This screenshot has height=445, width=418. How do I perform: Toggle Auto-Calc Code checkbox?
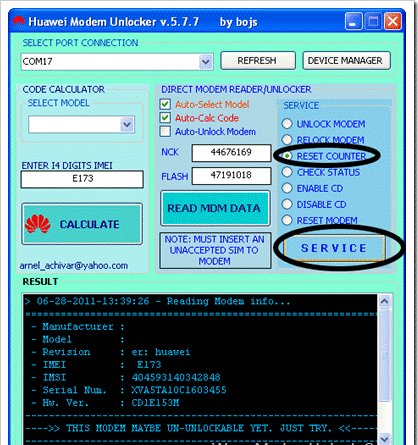tap(165, 118)
